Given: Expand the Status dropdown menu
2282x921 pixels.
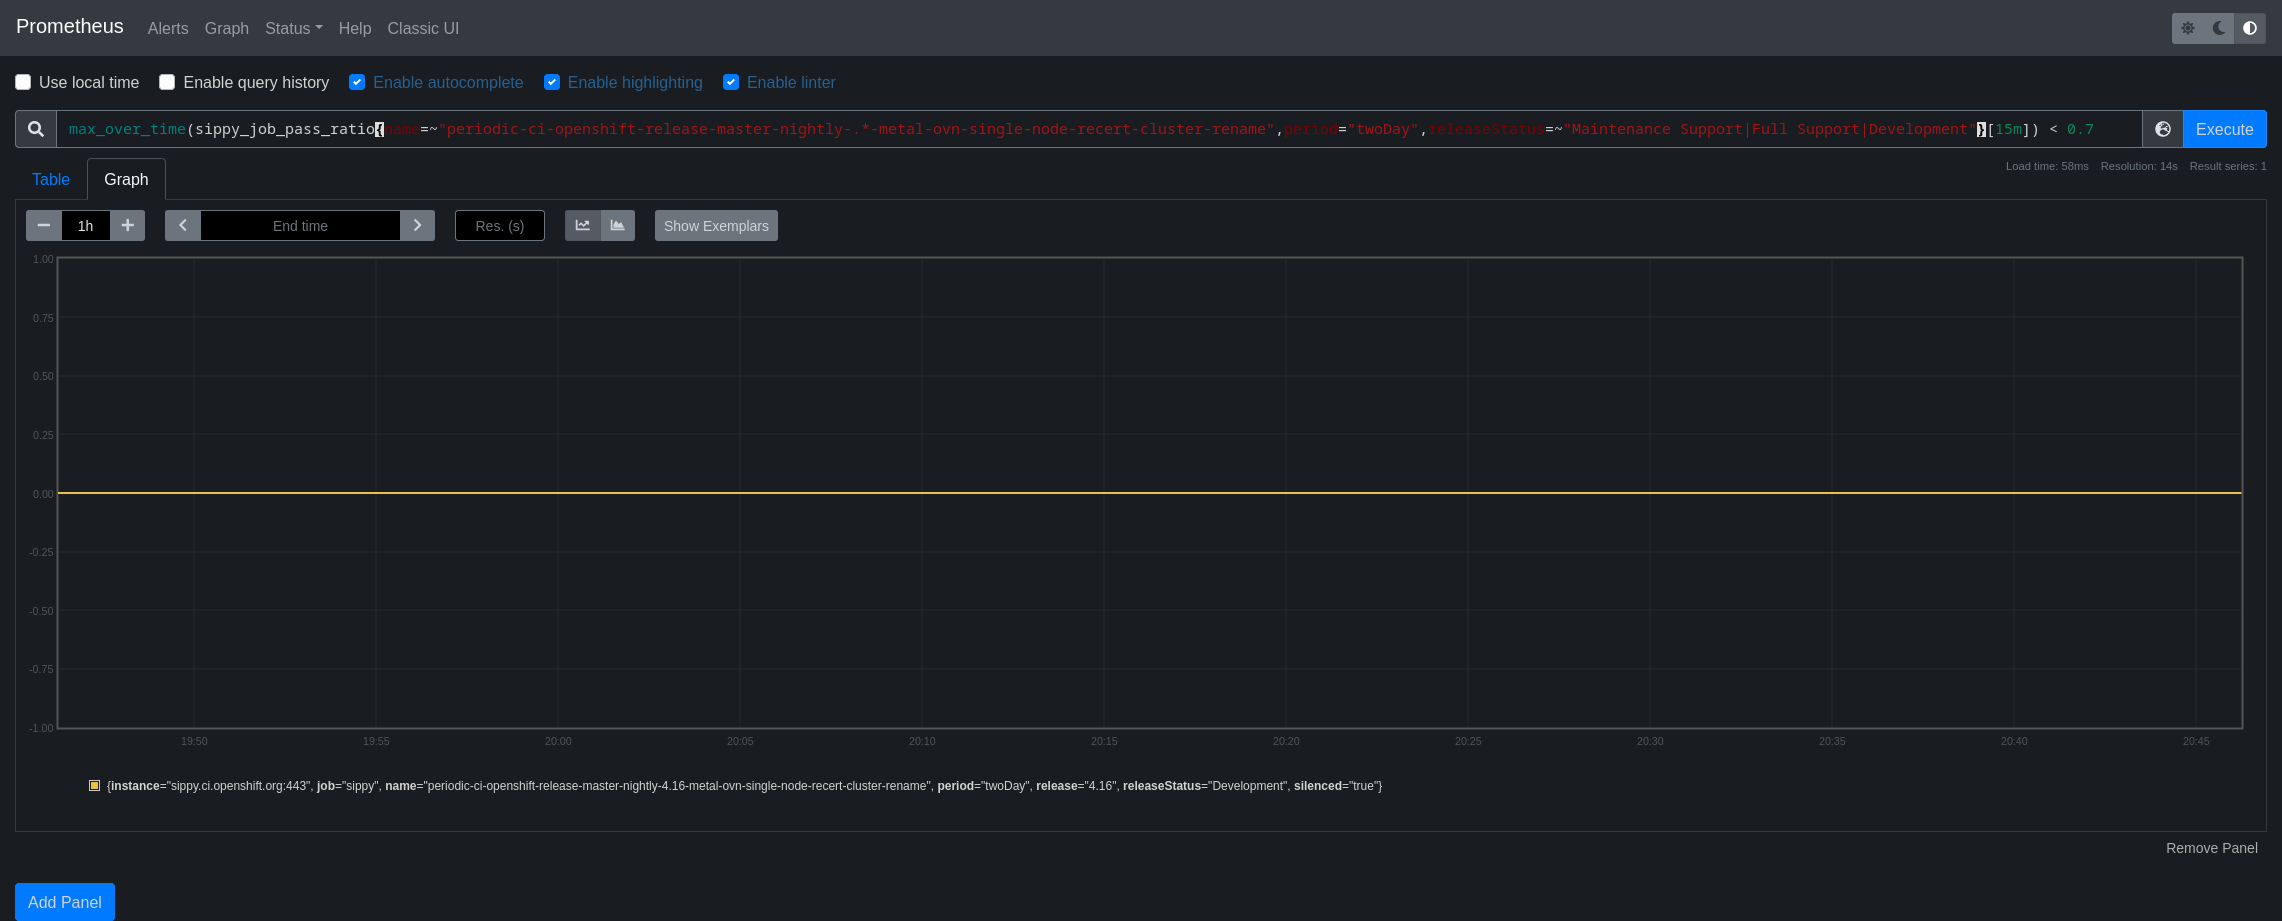Looking at the screenshot, I should 293,28.
